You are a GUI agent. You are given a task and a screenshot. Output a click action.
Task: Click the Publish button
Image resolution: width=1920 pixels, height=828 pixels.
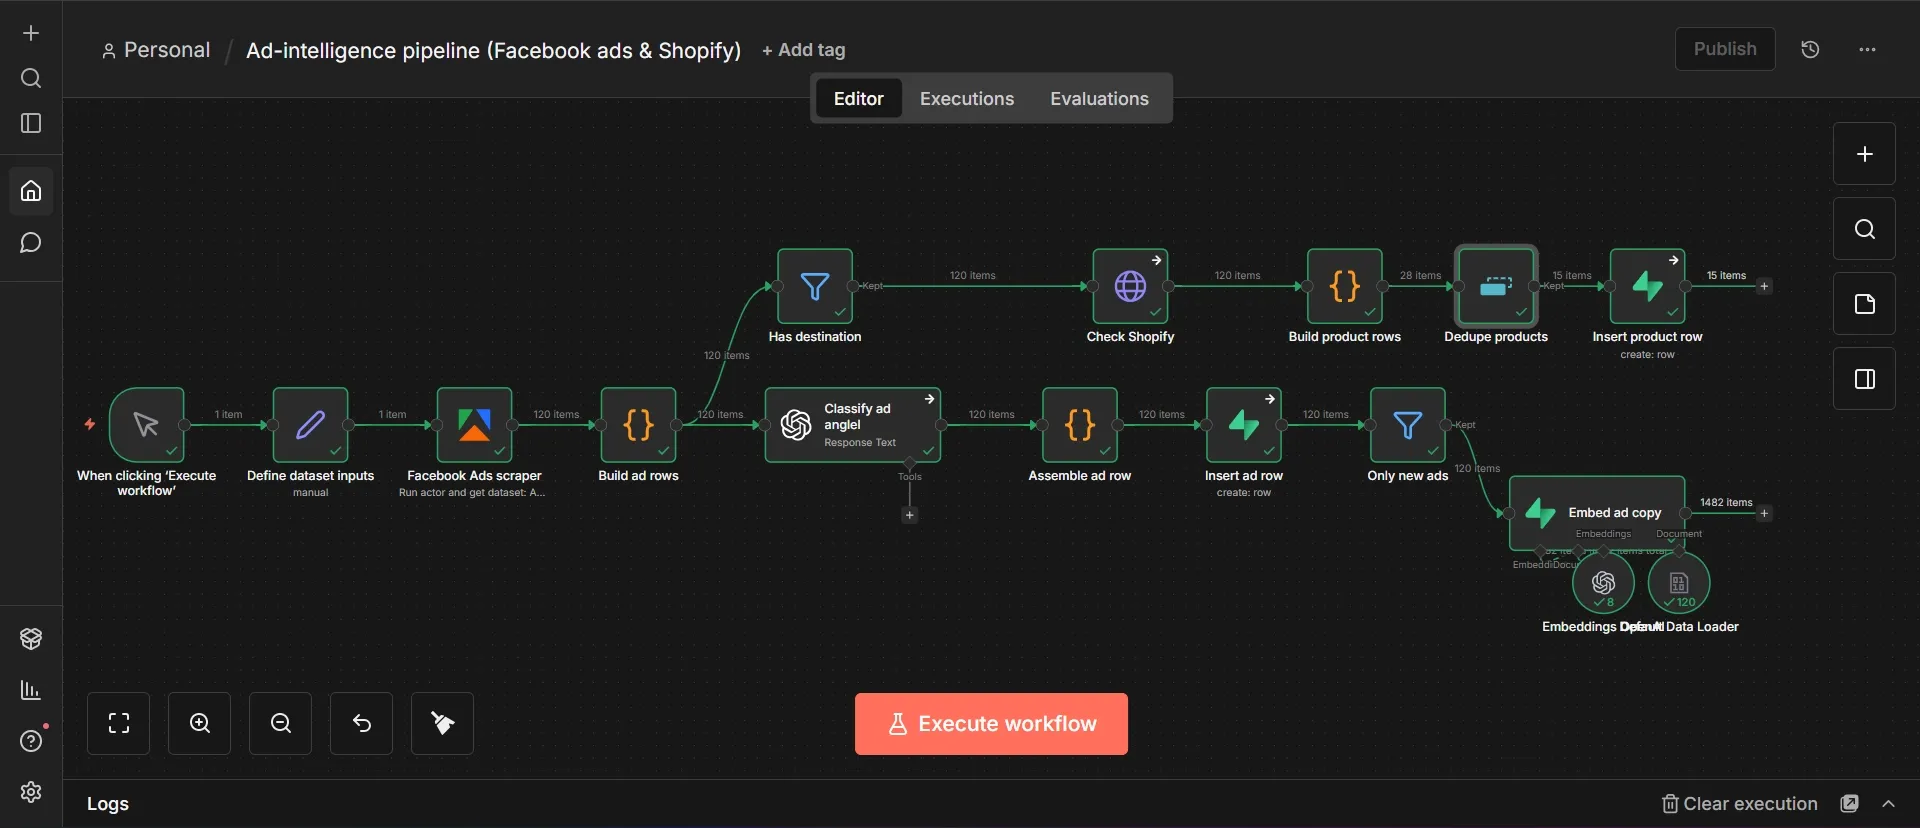(x=1725, y=49)
